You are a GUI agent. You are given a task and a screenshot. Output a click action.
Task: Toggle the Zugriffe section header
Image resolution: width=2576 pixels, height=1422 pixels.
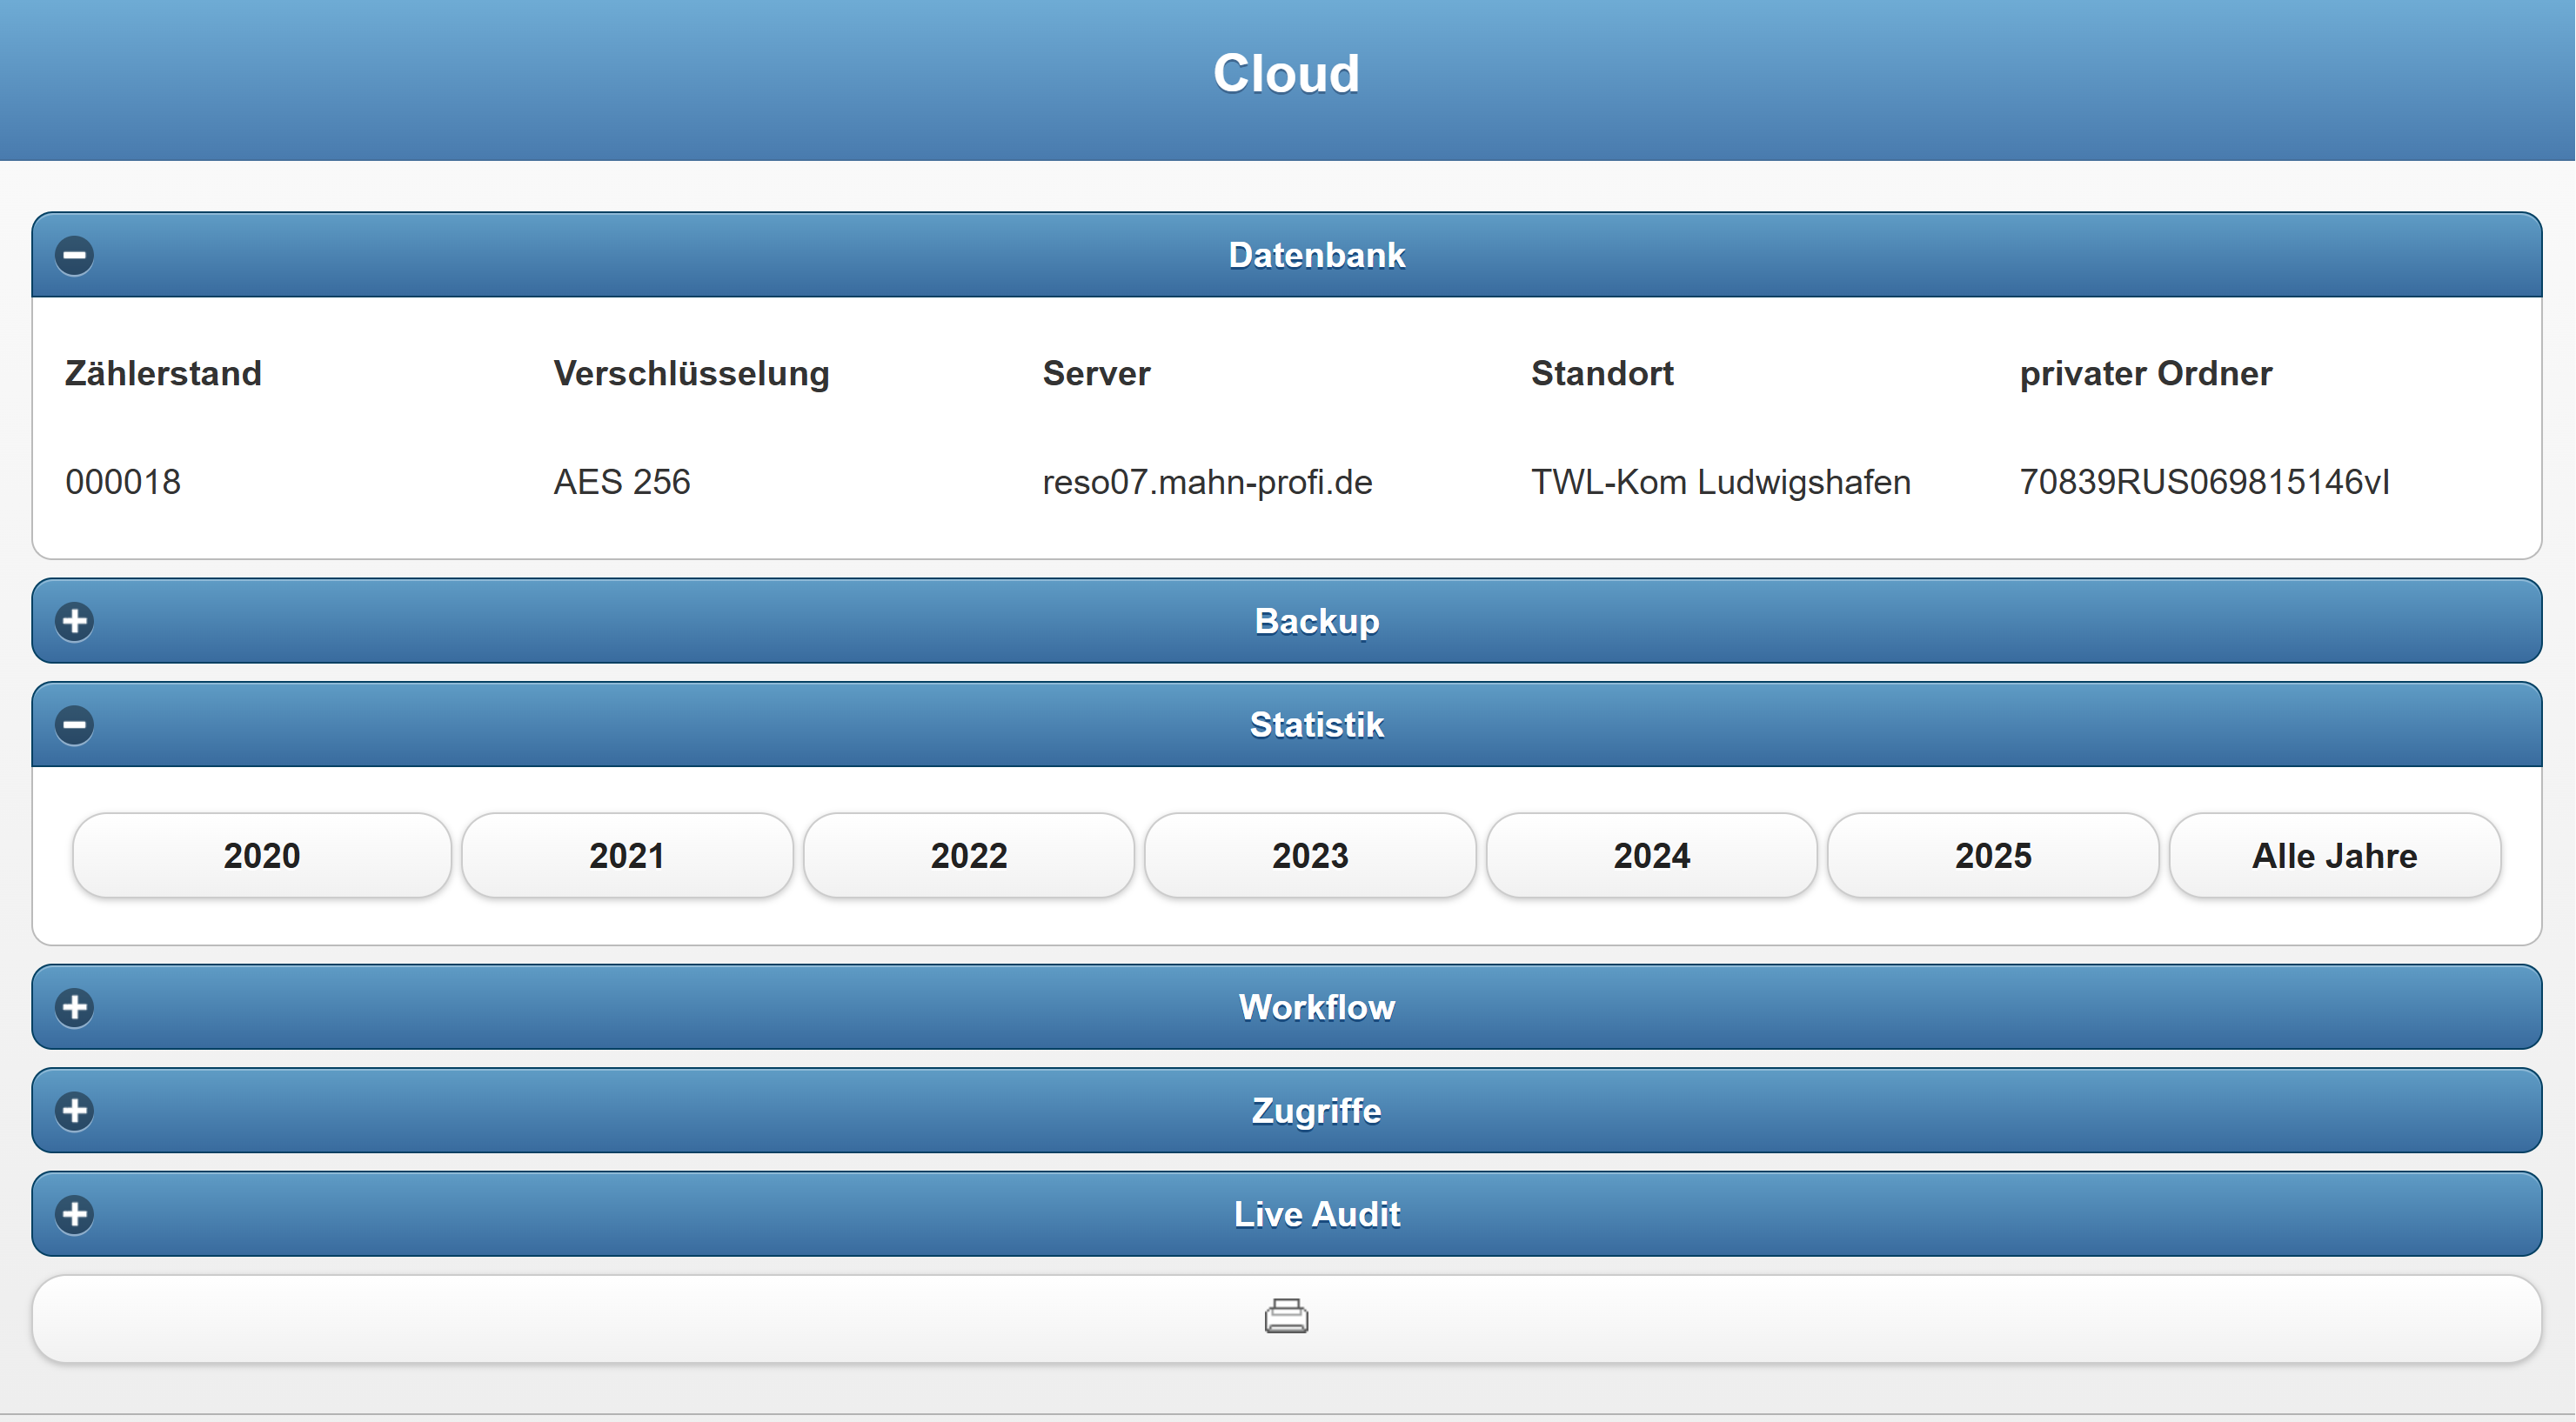(x=1316, y=1111)
